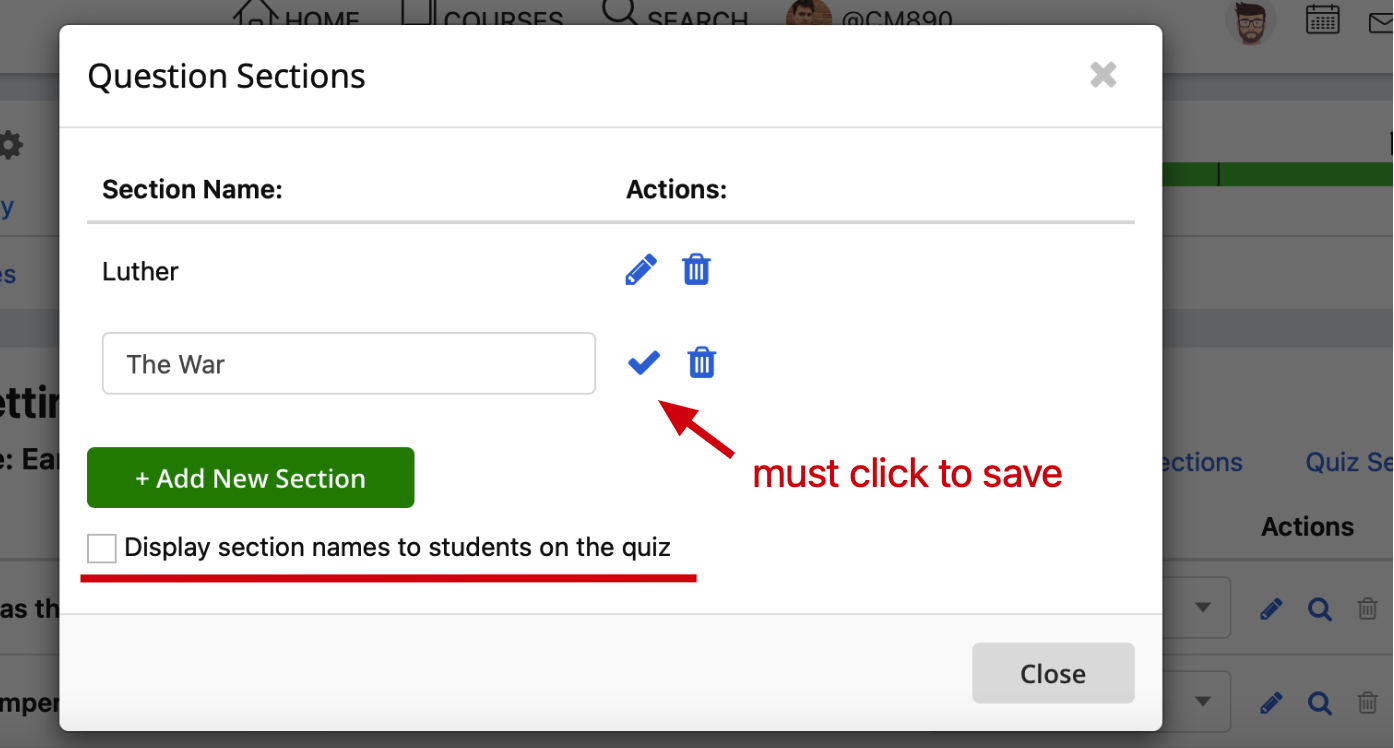Screen dimensions: 1394x748
Task: Open the @CM890 profile menu
Action: click(x=869, y=16)
